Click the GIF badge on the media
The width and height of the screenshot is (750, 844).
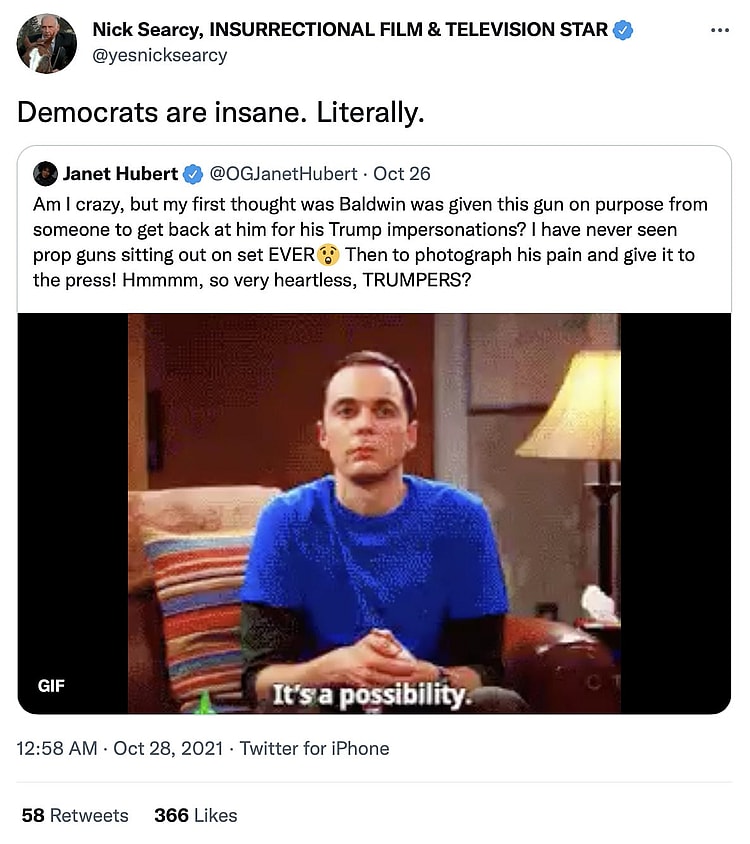tap(52, 687)
